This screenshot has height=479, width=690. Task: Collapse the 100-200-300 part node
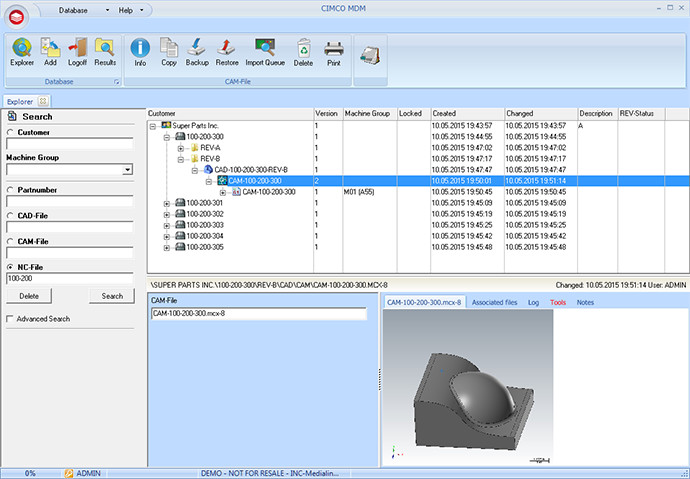click(x=167, y=137)
